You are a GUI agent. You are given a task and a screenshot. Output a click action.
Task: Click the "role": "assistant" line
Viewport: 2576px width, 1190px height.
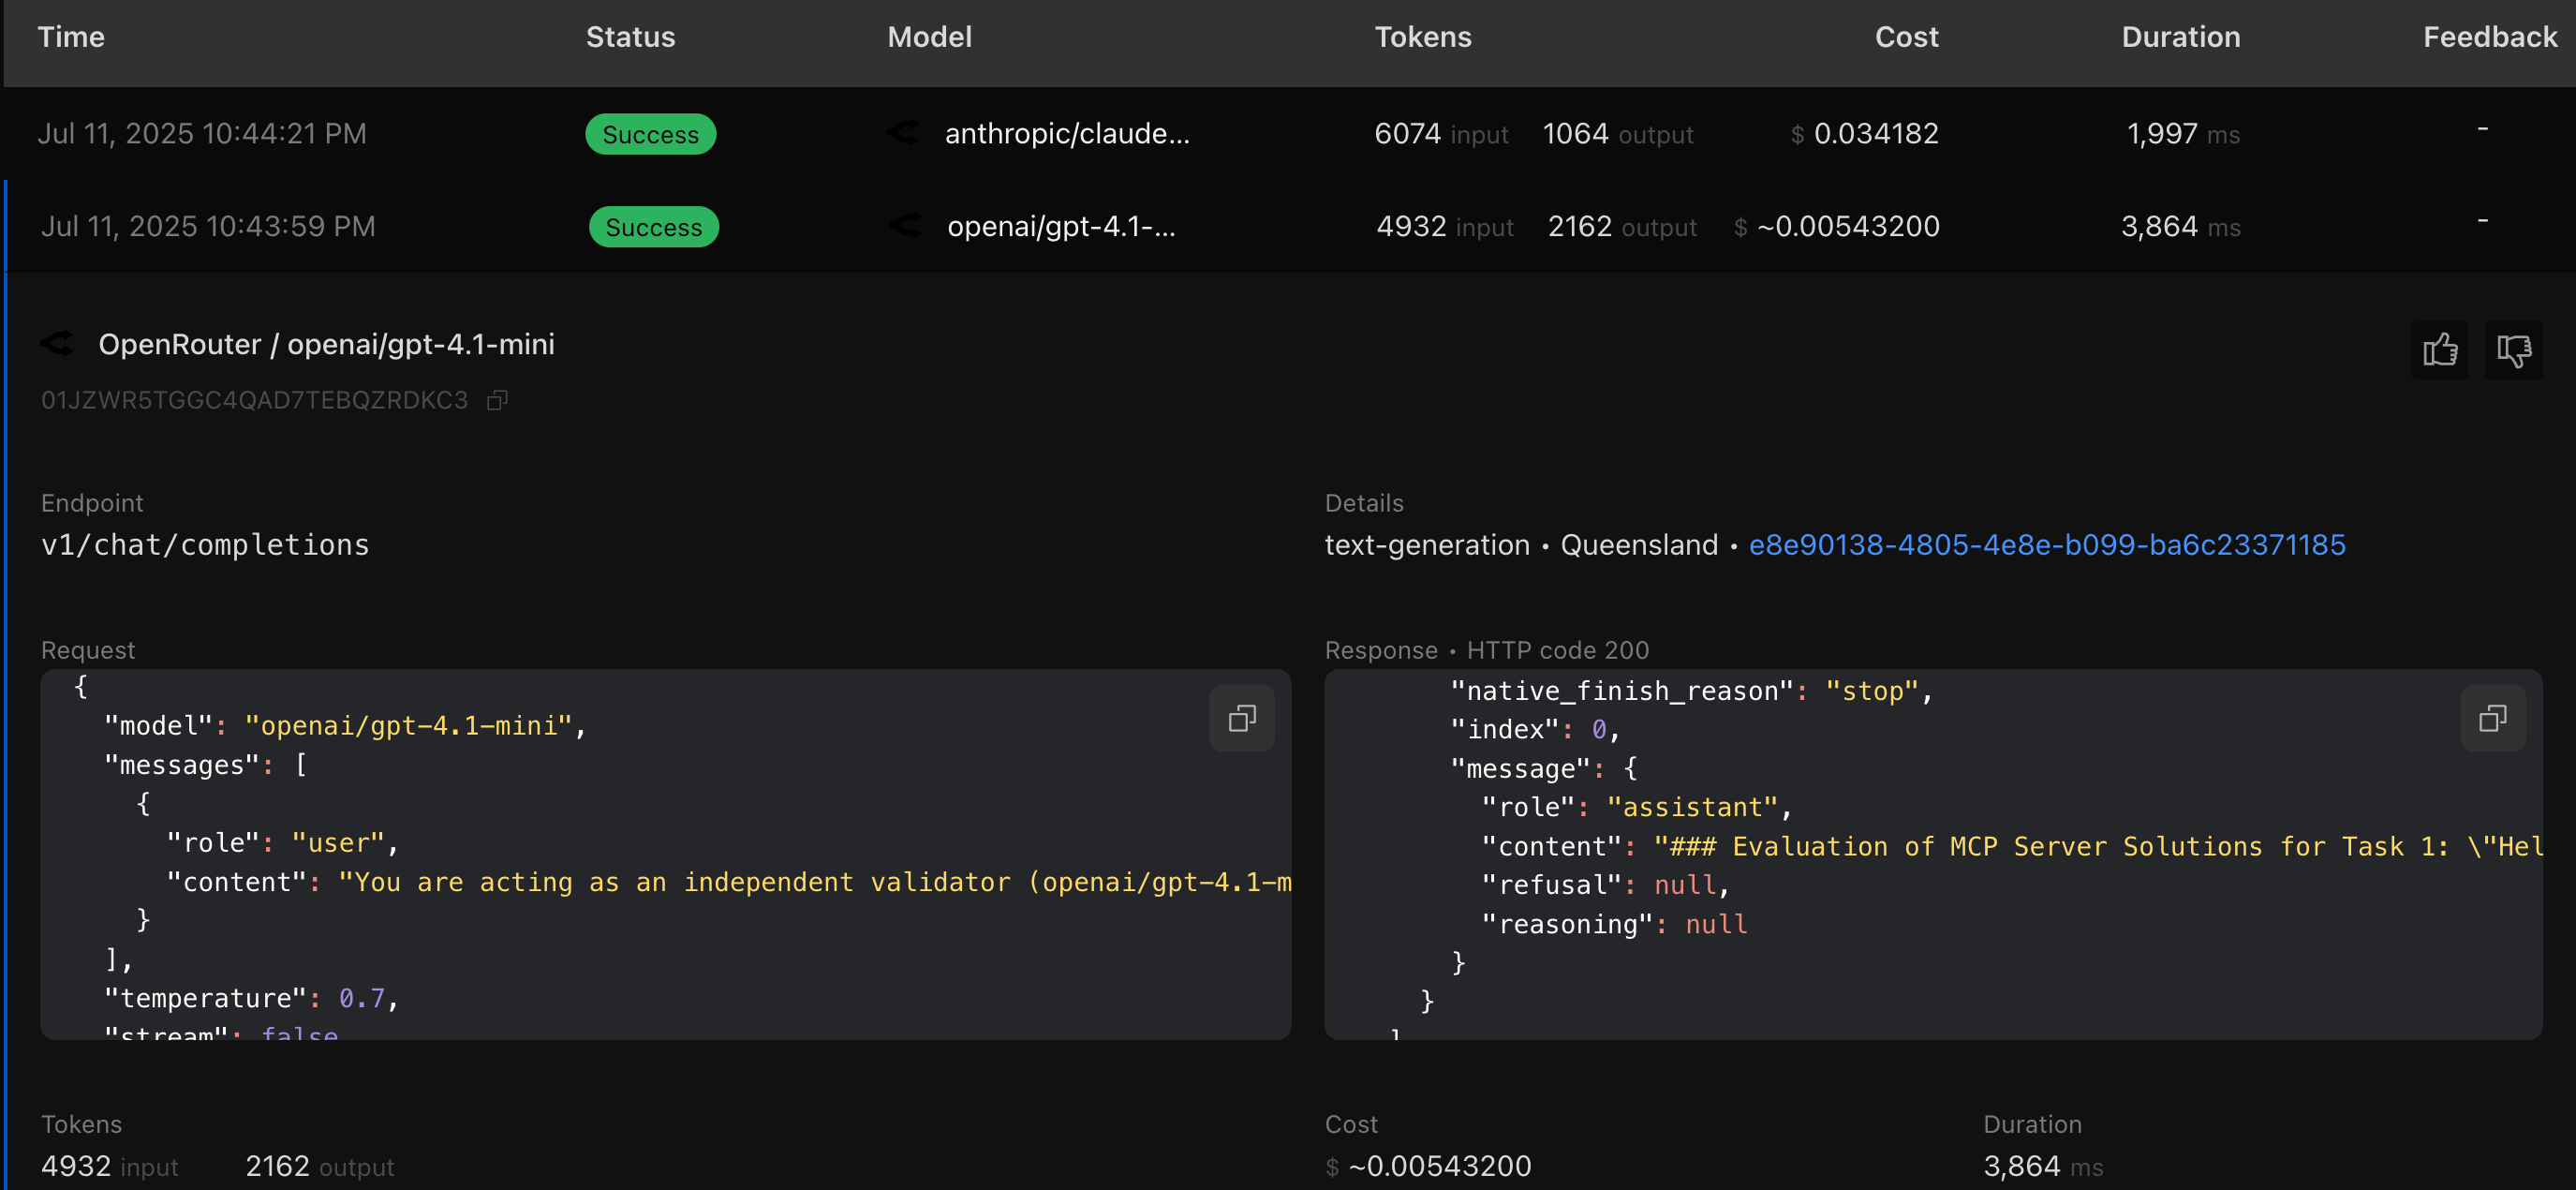(x=1637, y=807)
